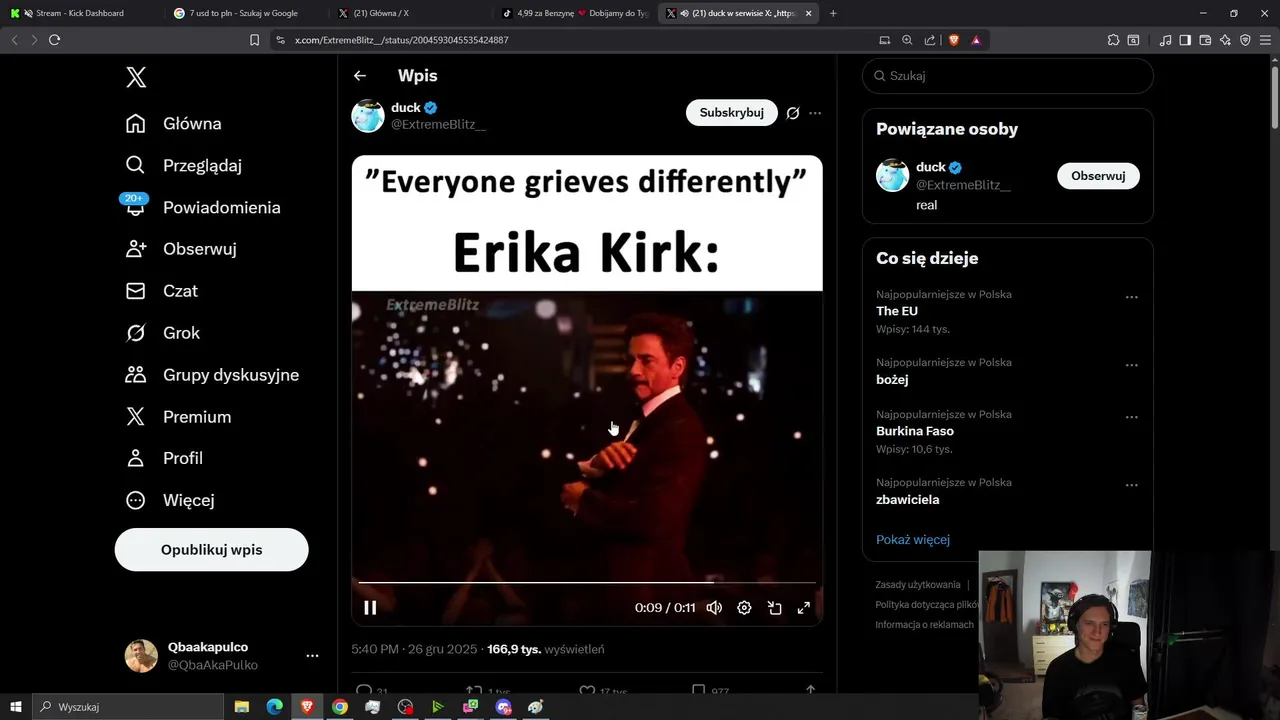The image size is (1280, 720).
Task: Open options for bożej trend
Action: (1131, 365)
